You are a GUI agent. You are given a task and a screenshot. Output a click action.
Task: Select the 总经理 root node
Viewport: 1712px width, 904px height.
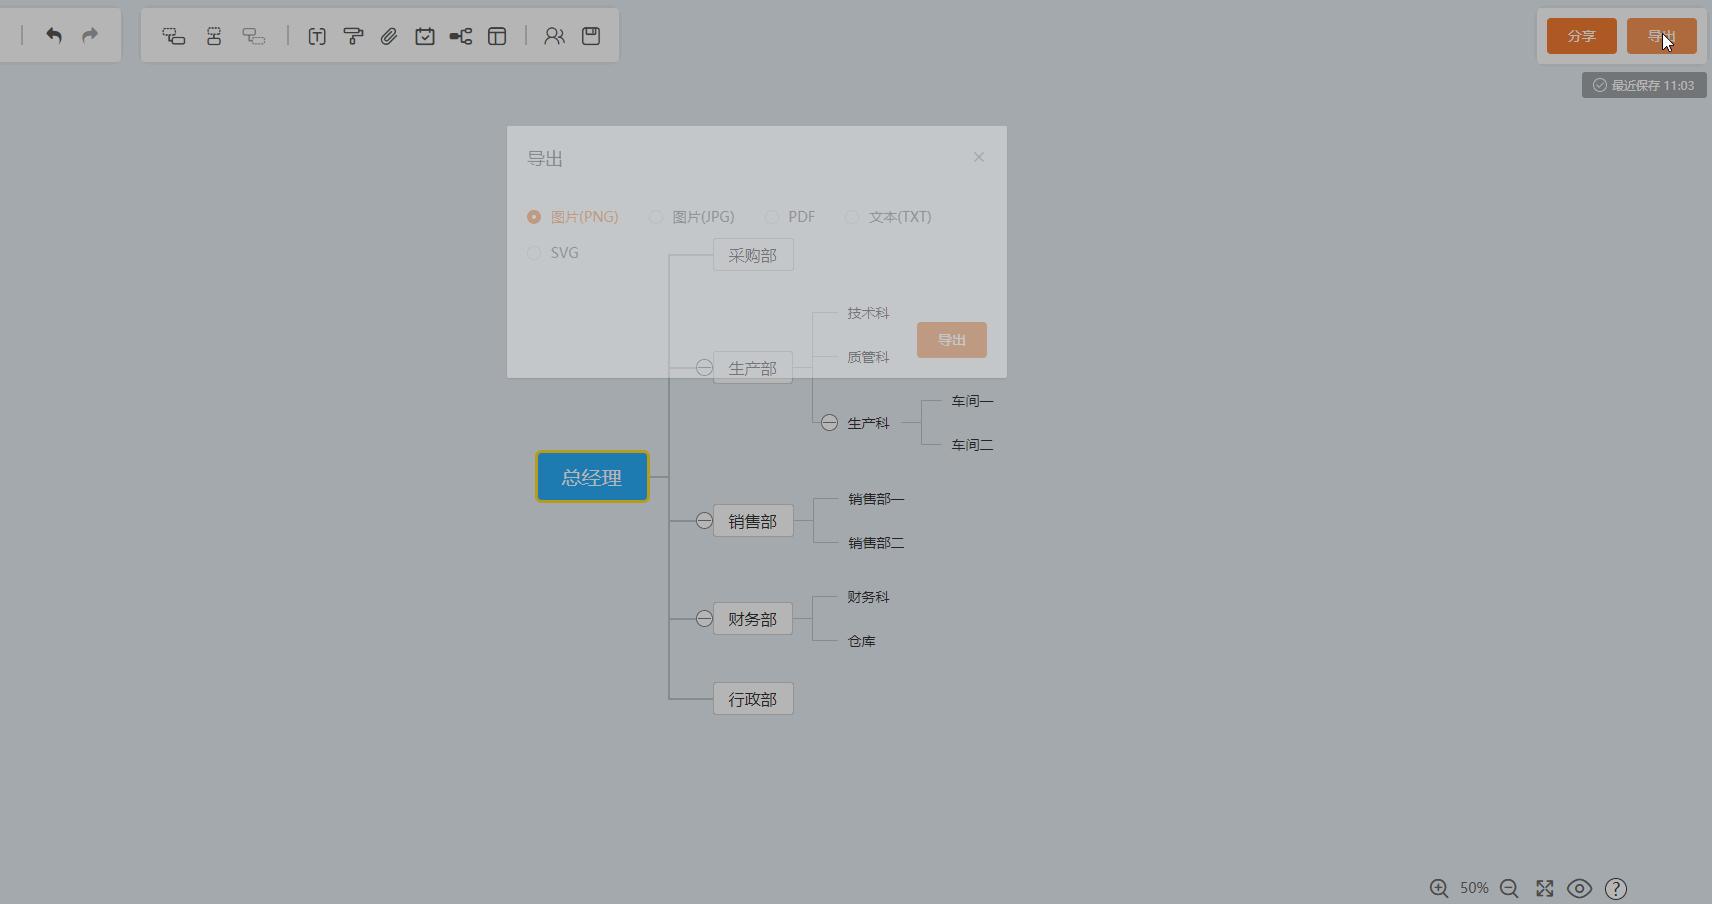(x=592, y=477)
